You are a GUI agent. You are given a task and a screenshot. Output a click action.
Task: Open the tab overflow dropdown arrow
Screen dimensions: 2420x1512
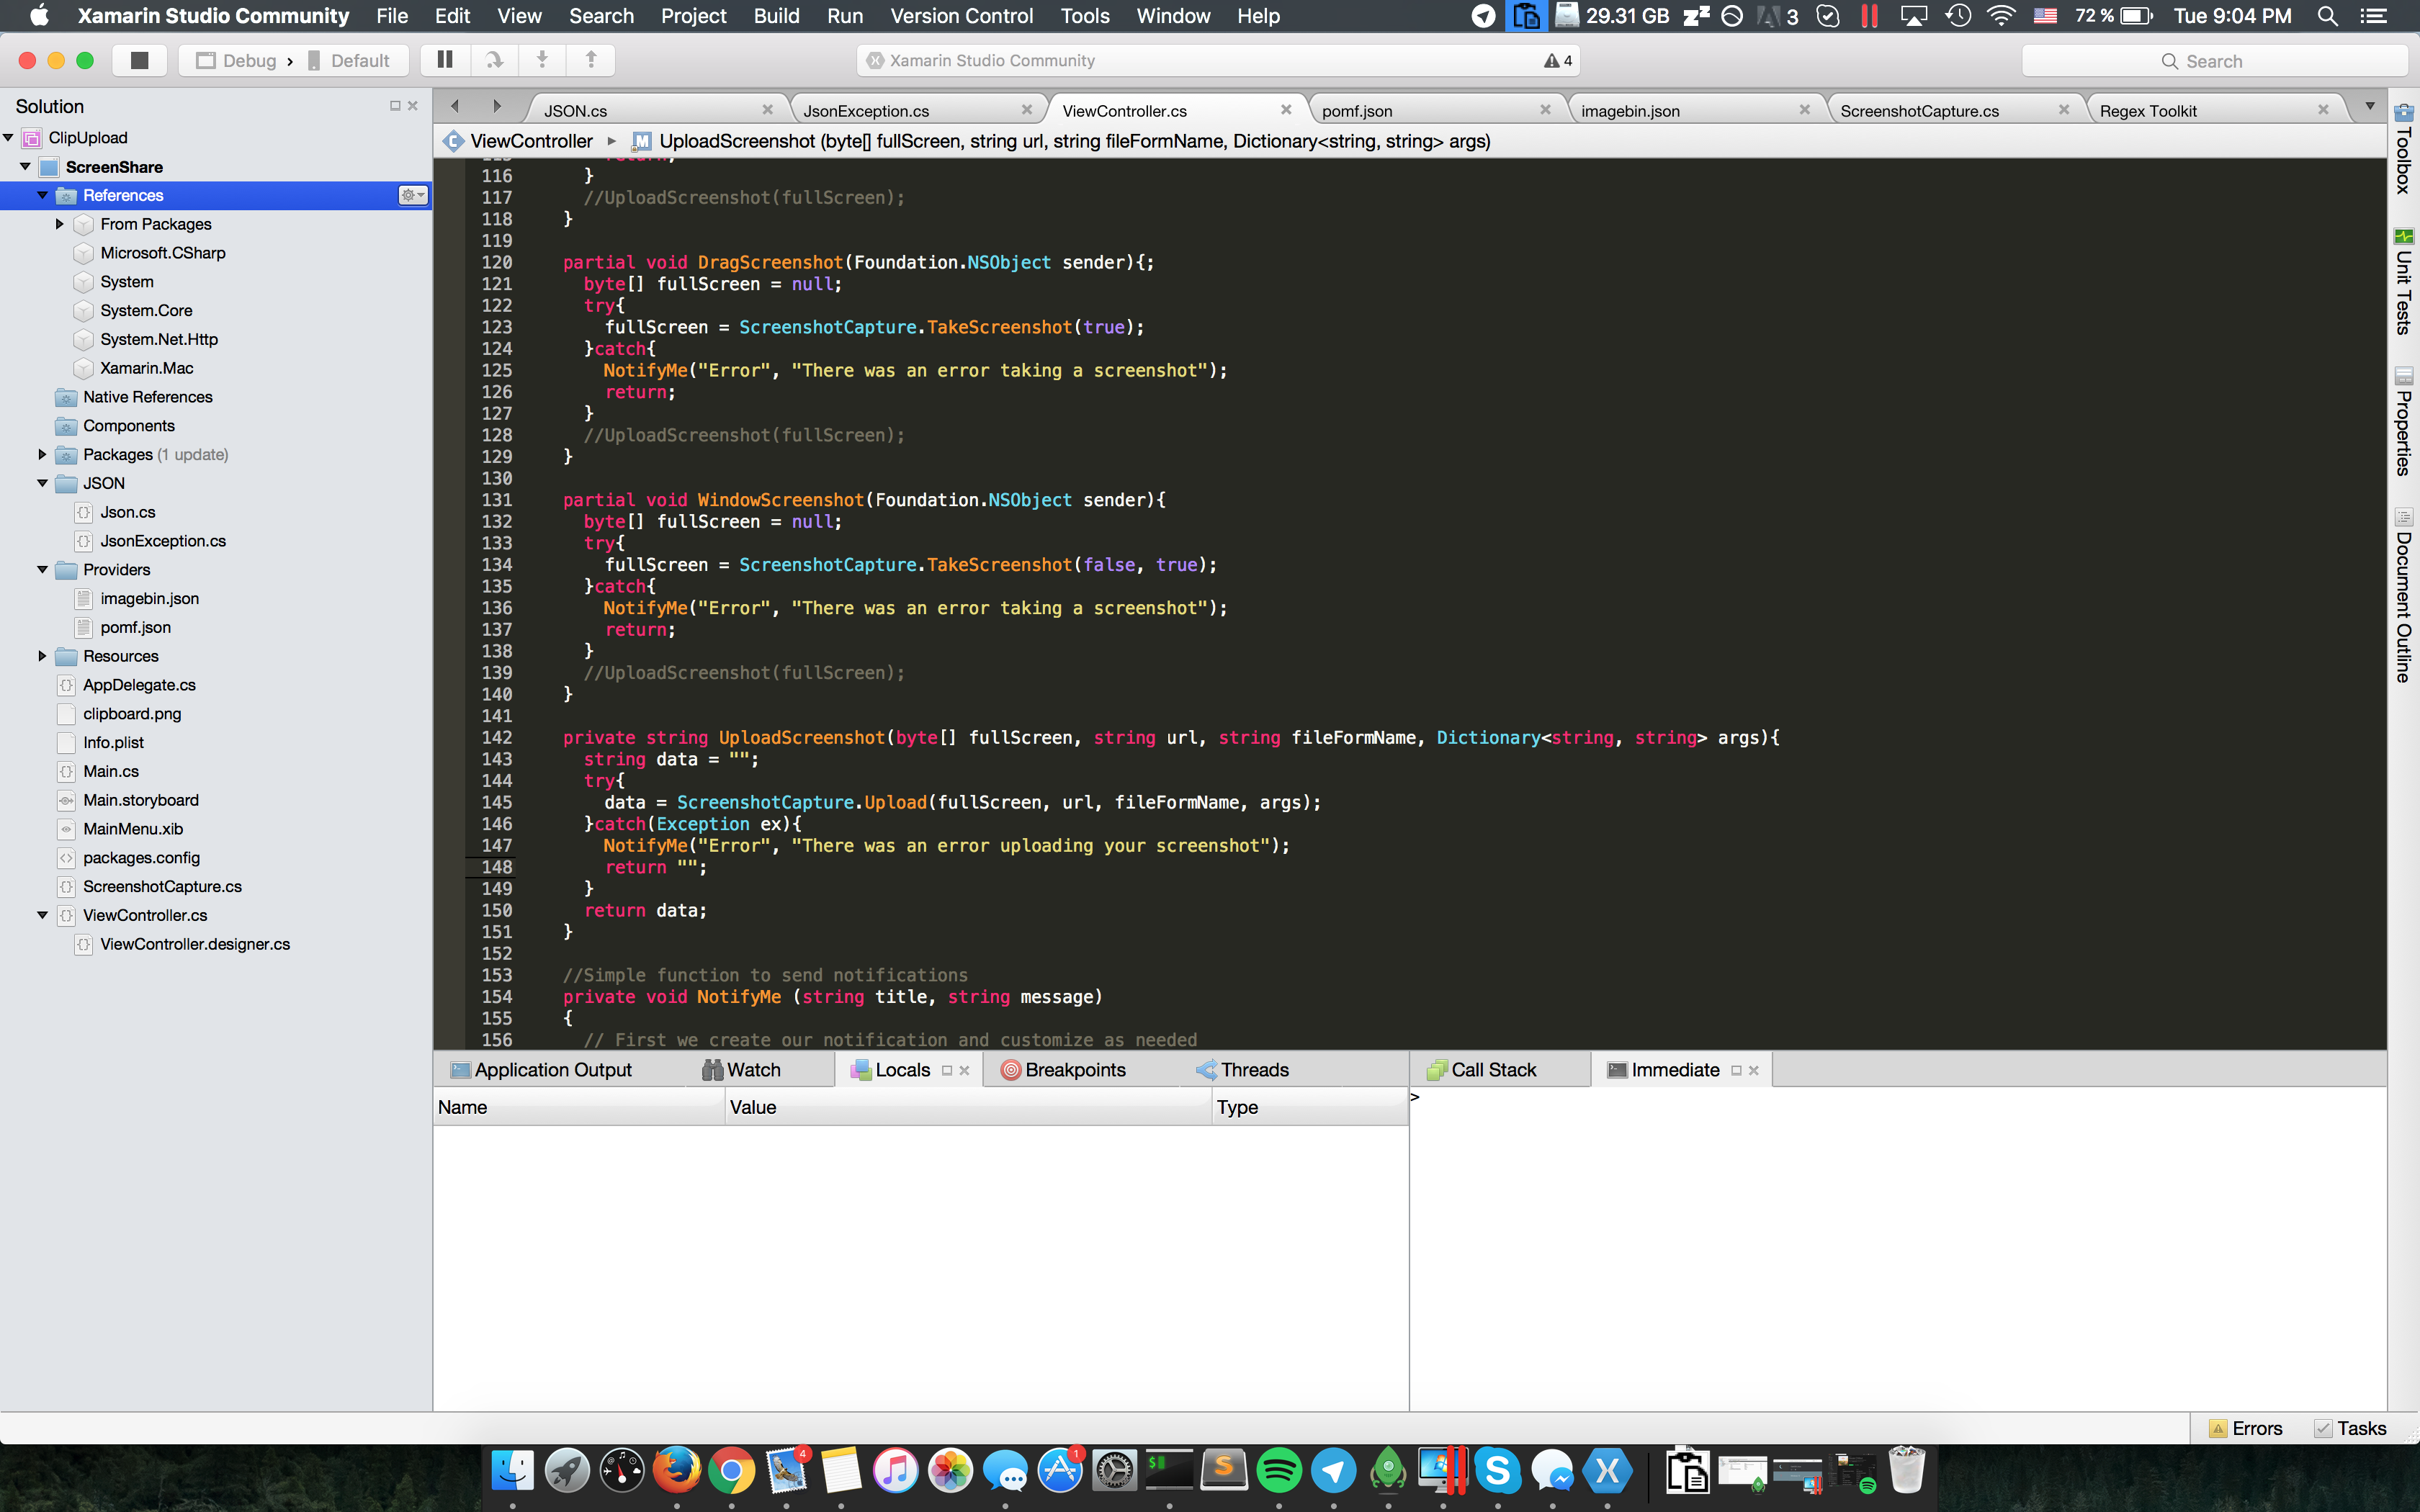[x=2369, y=106]
